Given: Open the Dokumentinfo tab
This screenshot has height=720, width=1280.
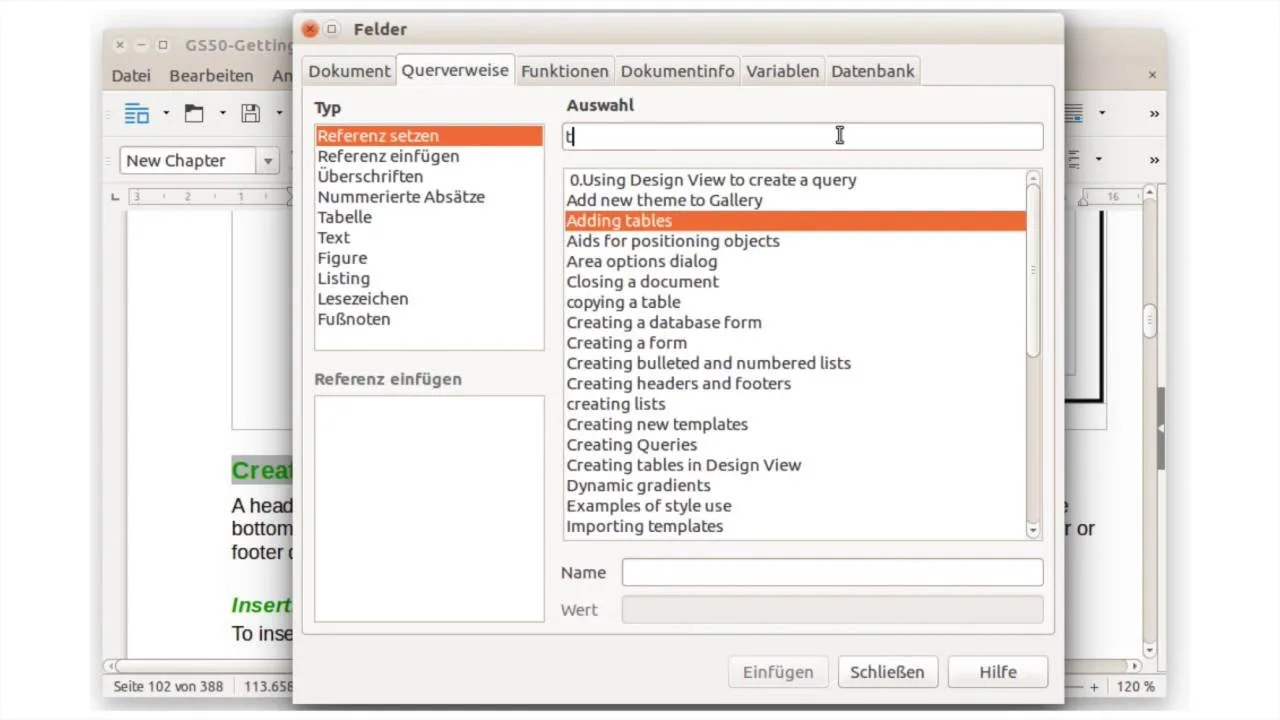Looking at the screenshot, I should (677, 71).
